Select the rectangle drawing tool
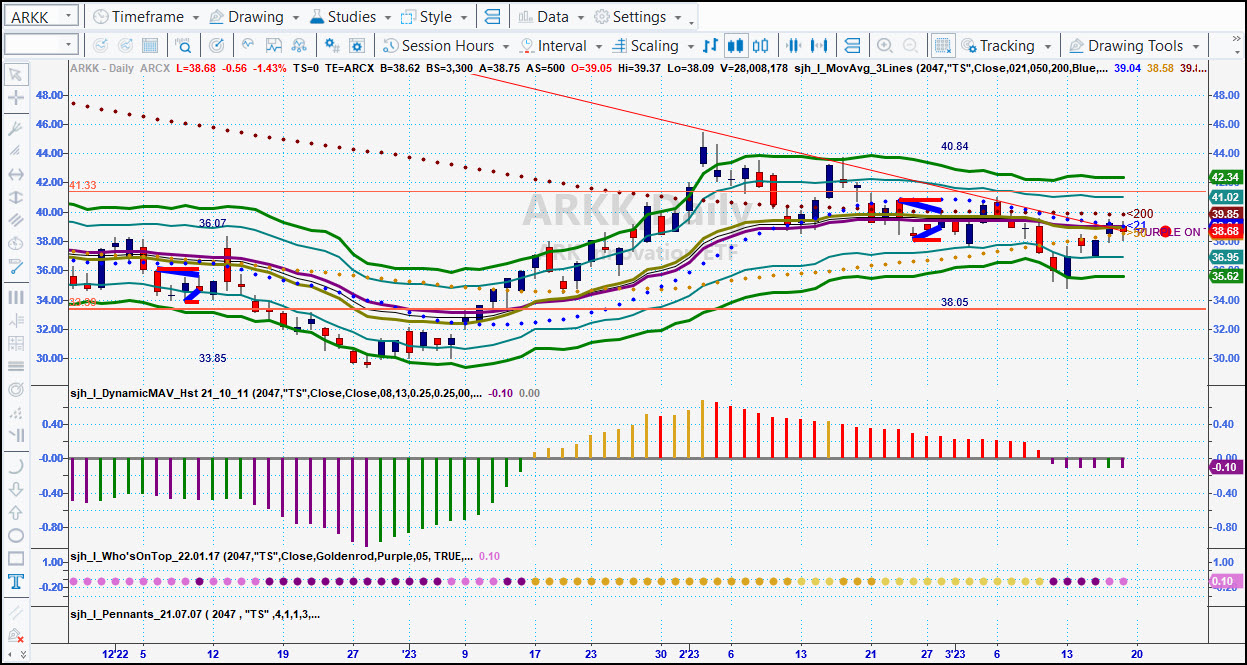The image size is (1247, 665). coord(16,558)
